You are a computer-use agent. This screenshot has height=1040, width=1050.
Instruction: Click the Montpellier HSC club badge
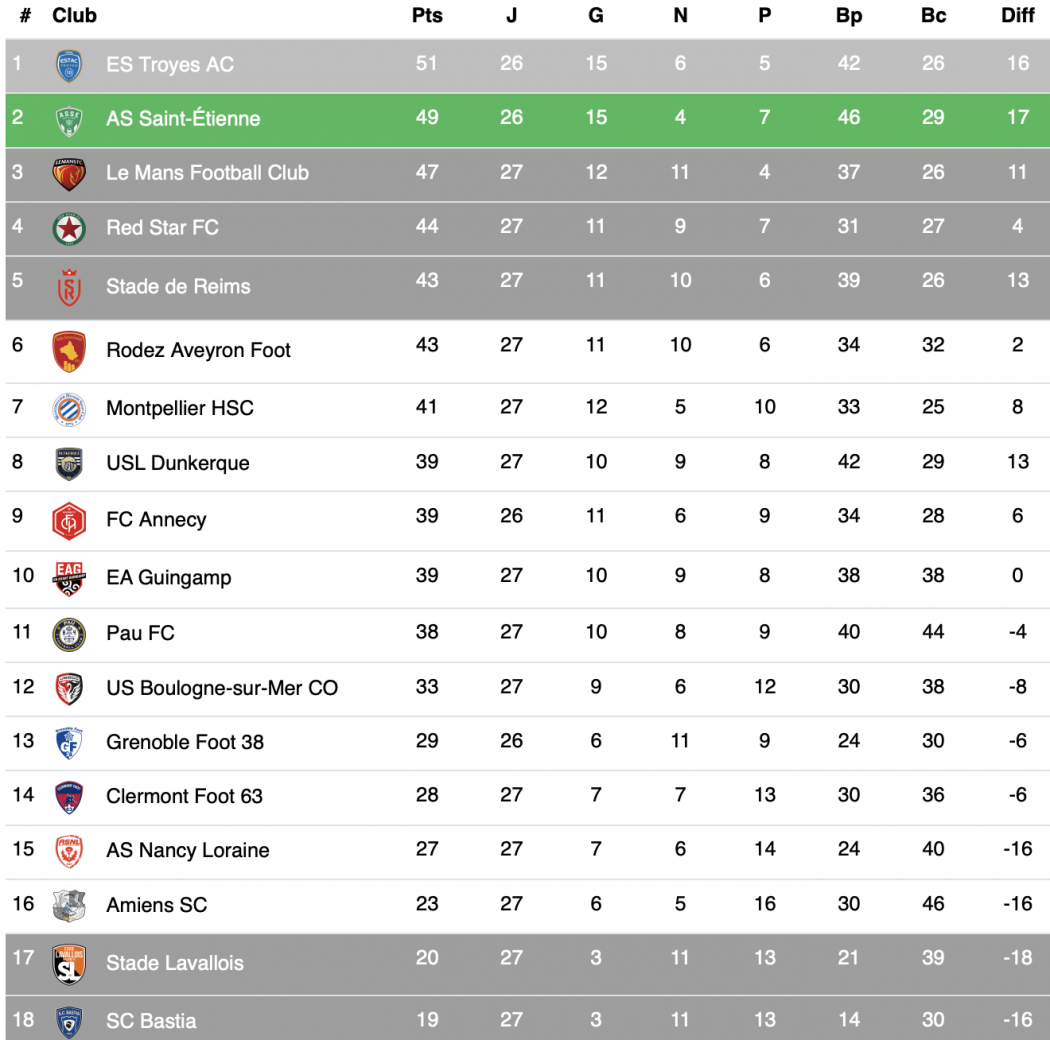(x=69, y=408)
